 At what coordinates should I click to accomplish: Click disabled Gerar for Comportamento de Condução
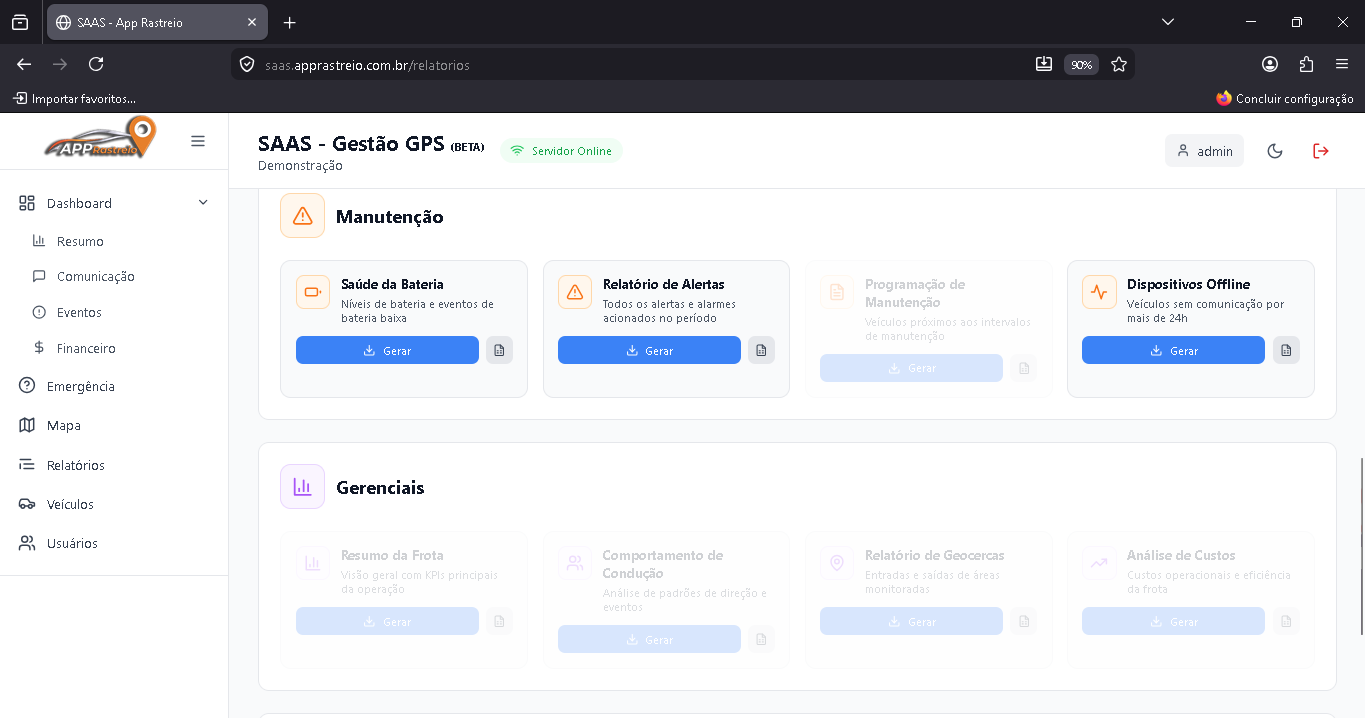click(649, 639)
